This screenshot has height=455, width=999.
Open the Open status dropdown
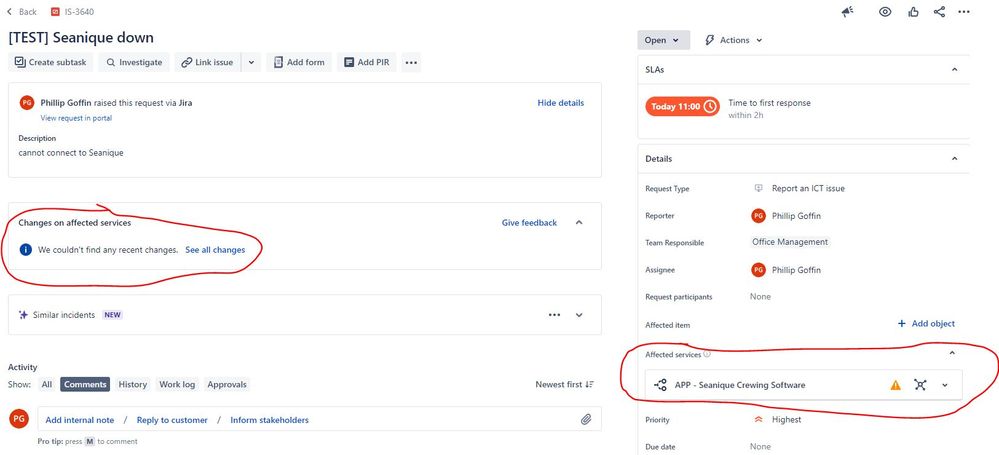click(663, 40)
